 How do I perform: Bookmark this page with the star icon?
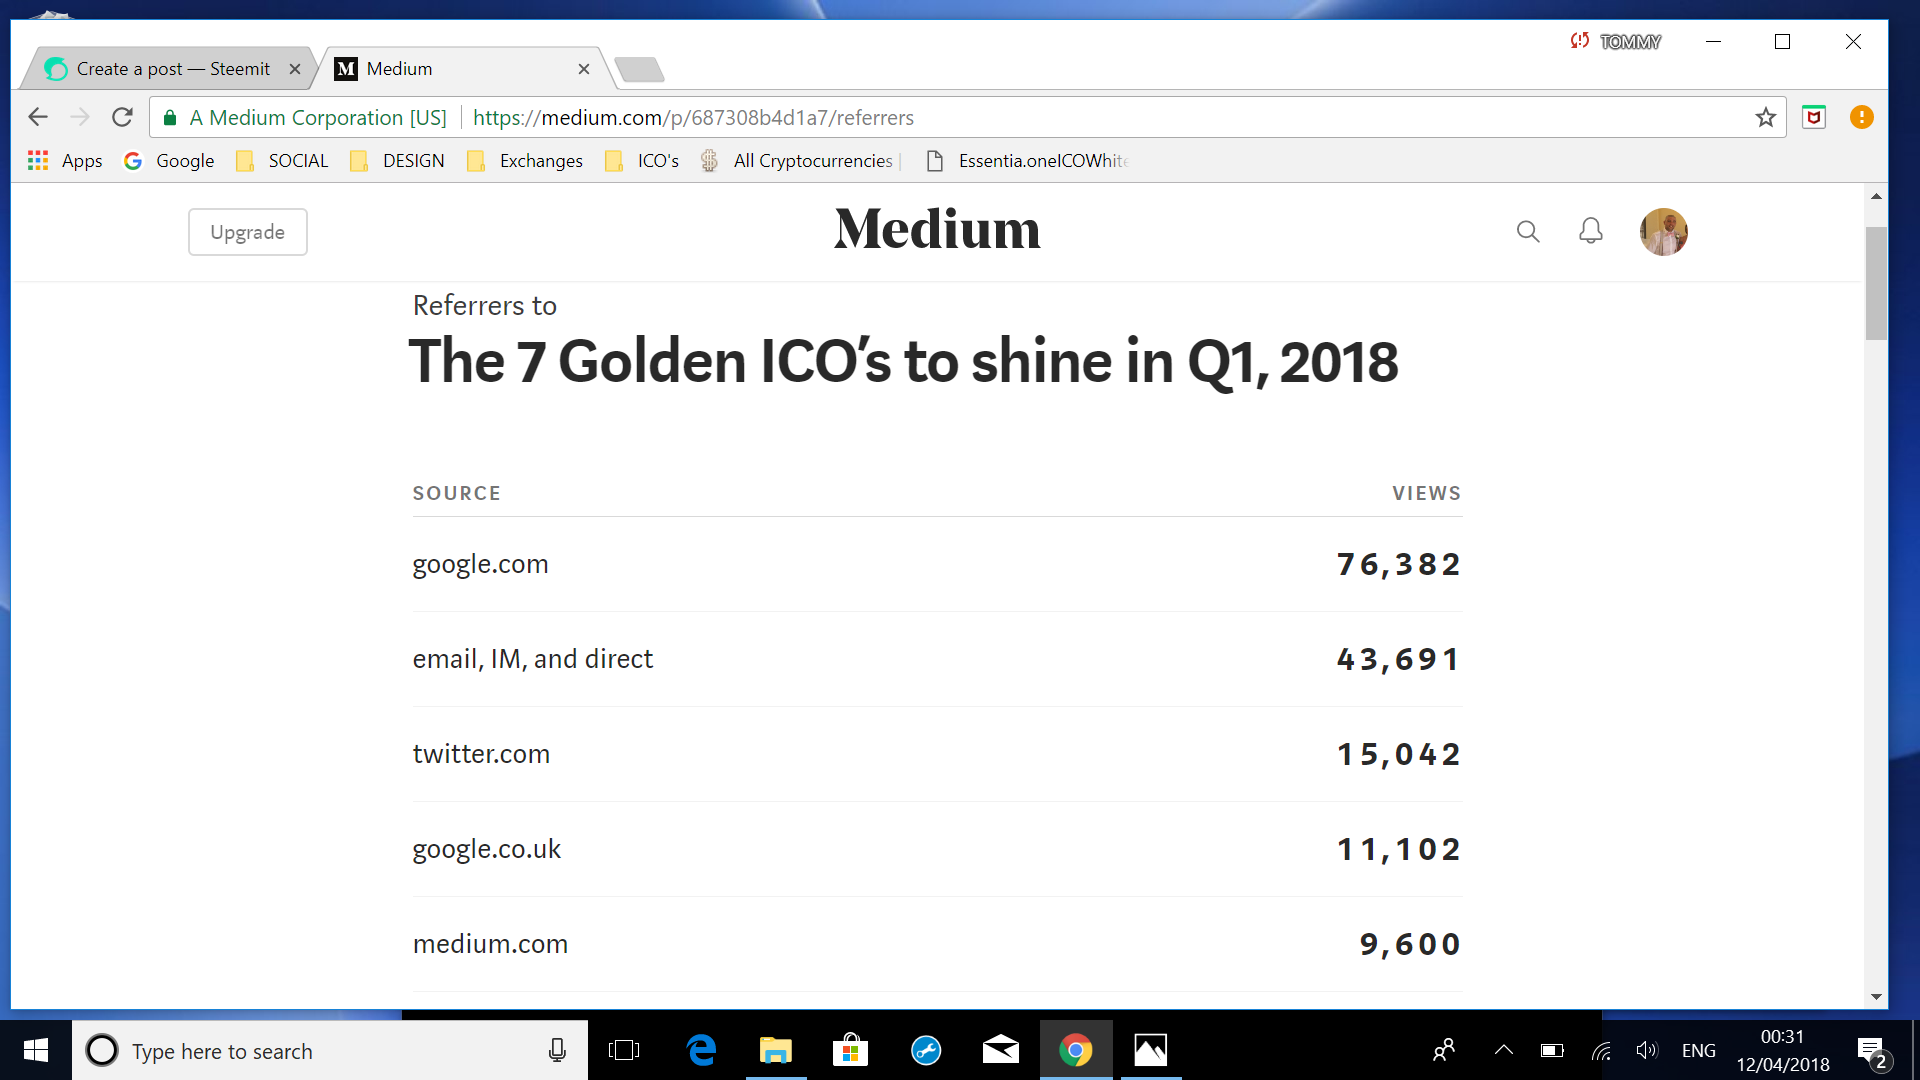pyautogui.click(x=1765, y=118)
